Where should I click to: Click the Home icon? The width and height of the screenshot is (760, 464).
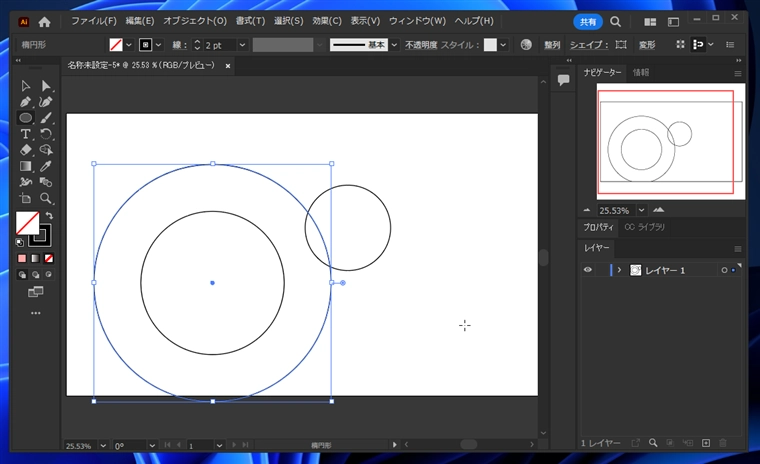pos(44,22)
